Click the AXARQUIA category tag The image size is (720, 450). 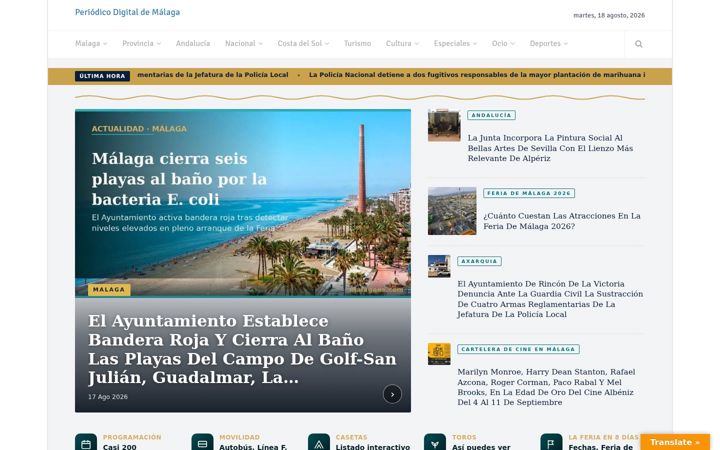pos(479,261)
